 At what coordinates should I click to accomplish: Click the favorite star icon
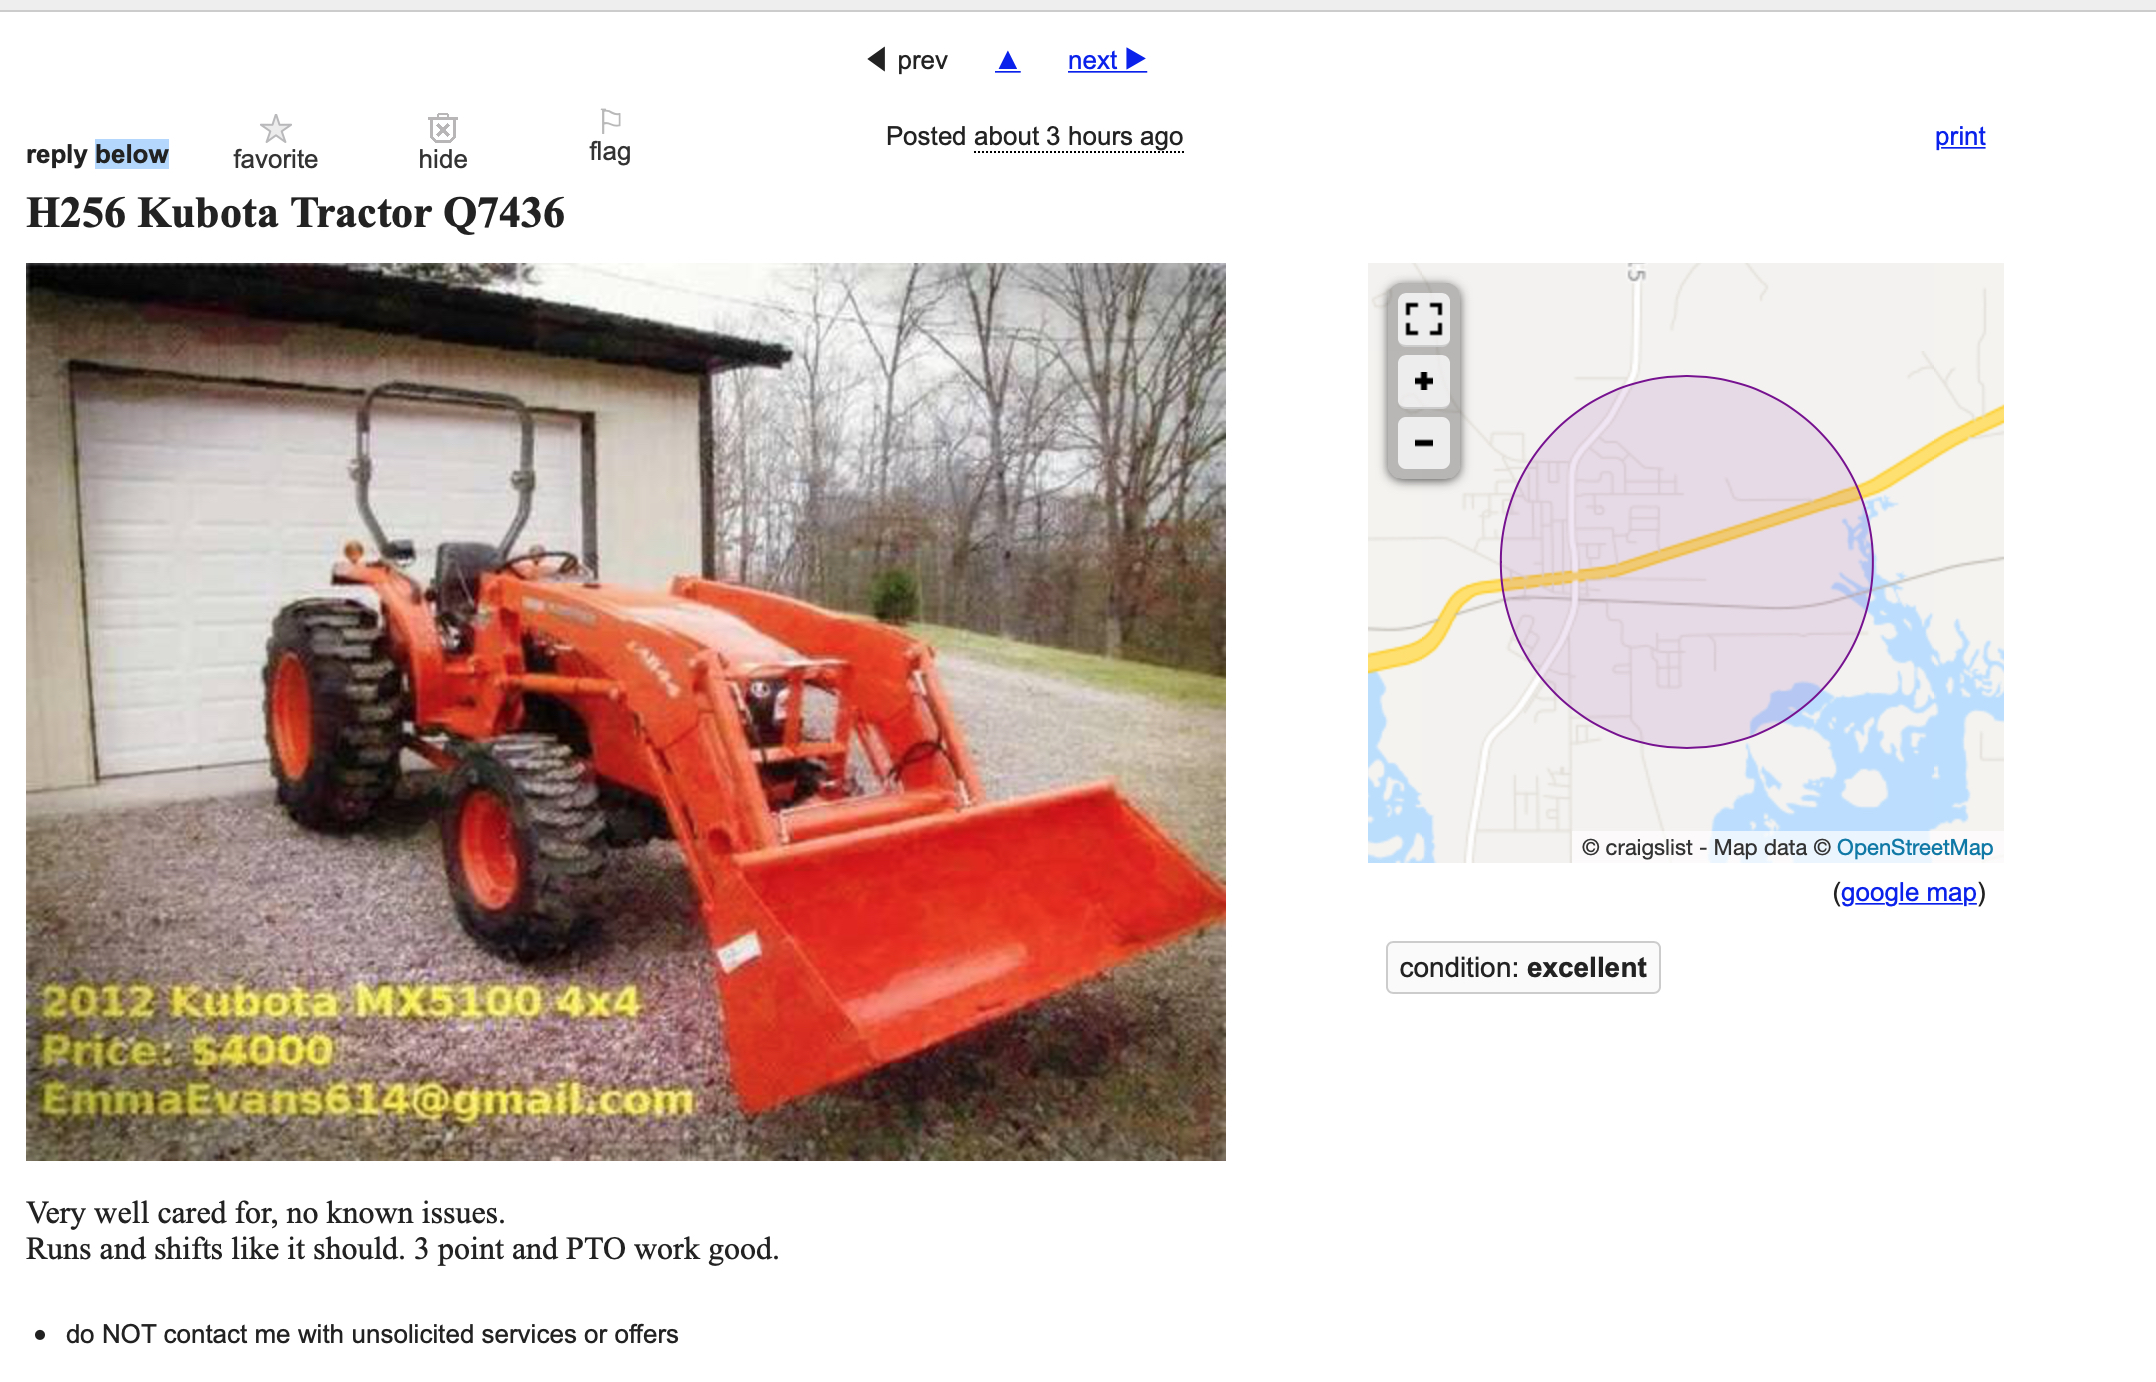275,128
